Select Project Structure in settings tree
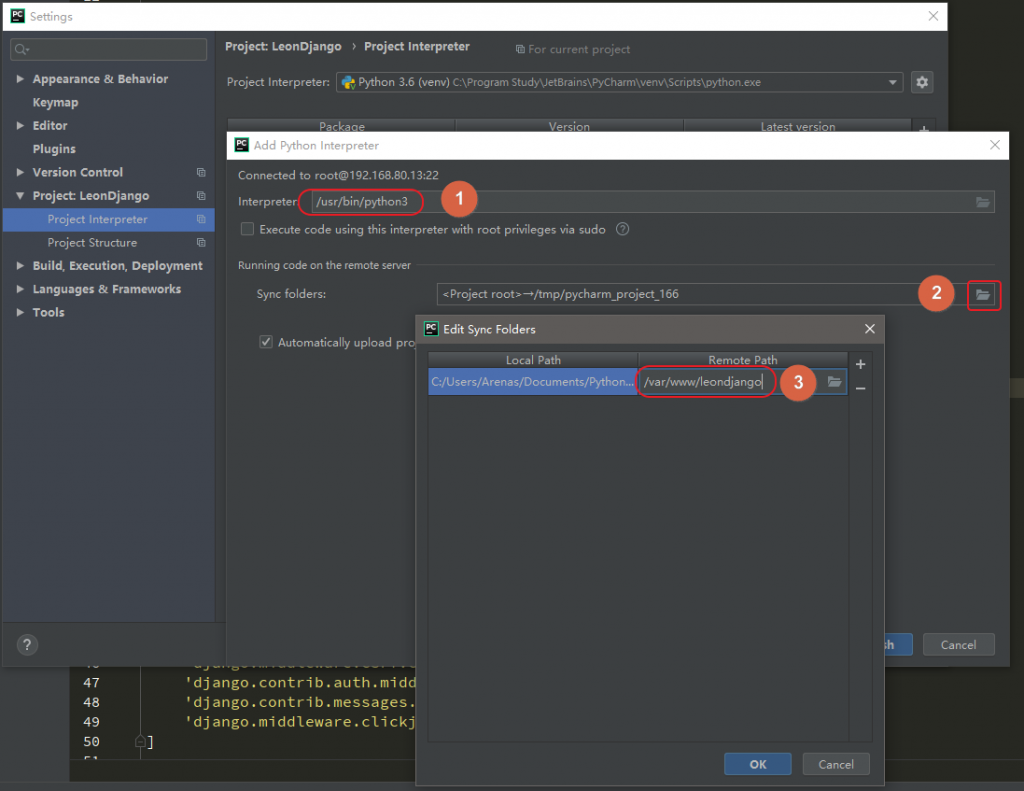Screen dimensions: 1024x791 (x=92, y=243)
